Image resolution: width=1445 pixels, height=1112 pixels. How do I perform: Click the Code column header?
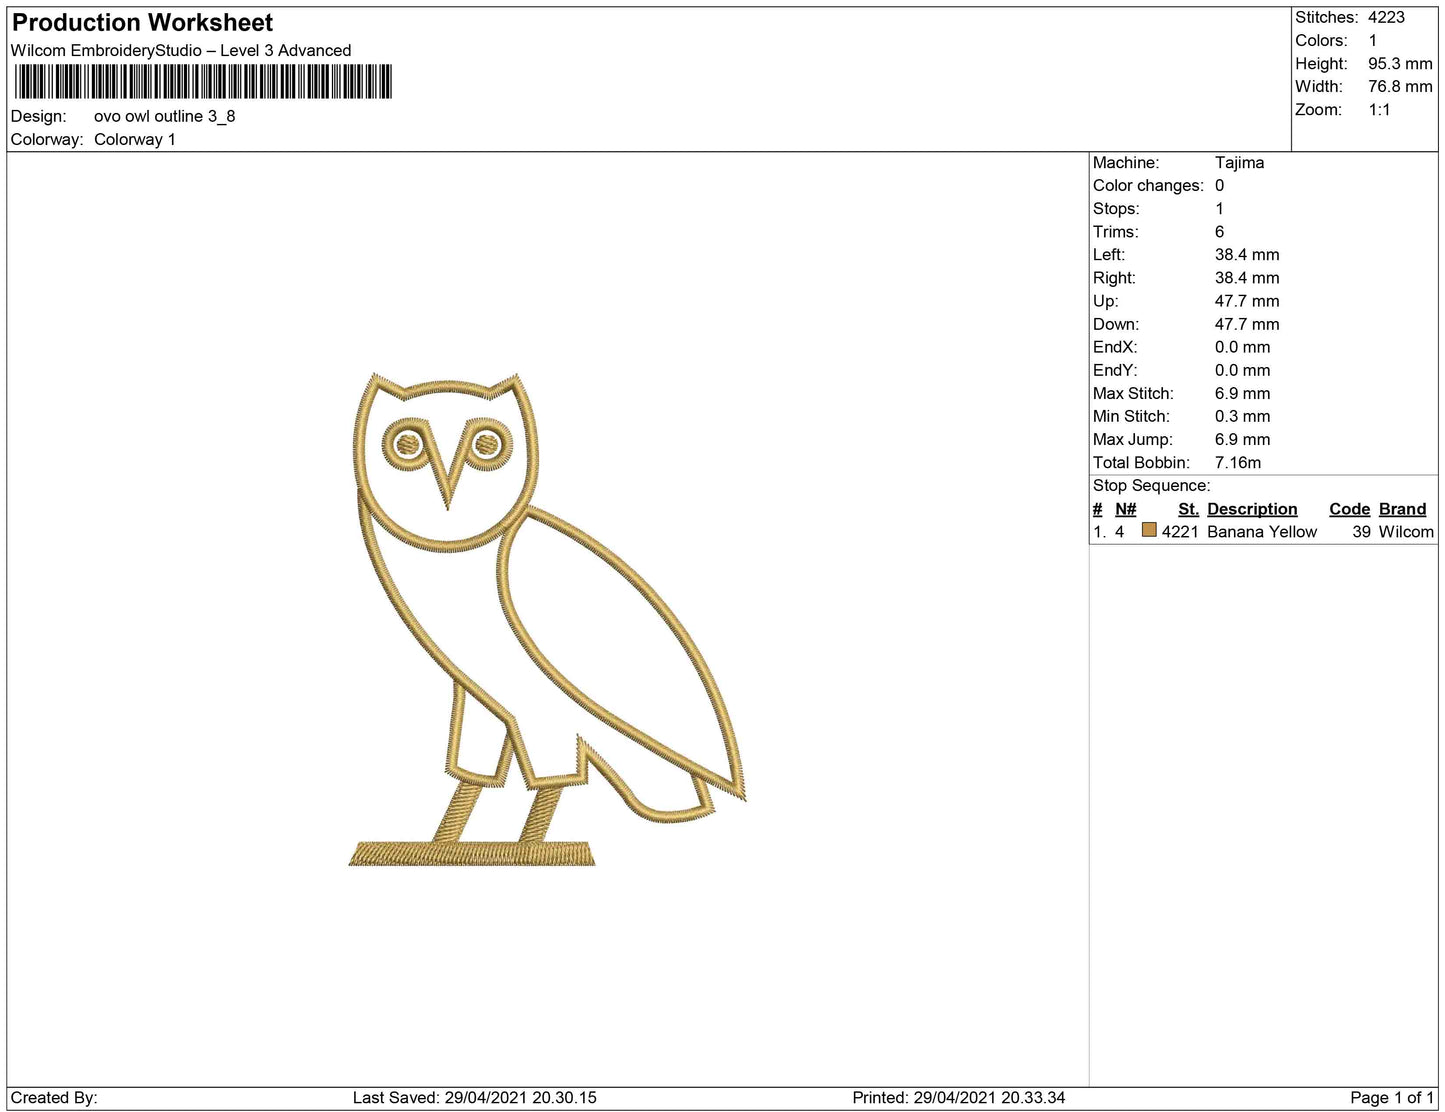tap(1349, 509)
